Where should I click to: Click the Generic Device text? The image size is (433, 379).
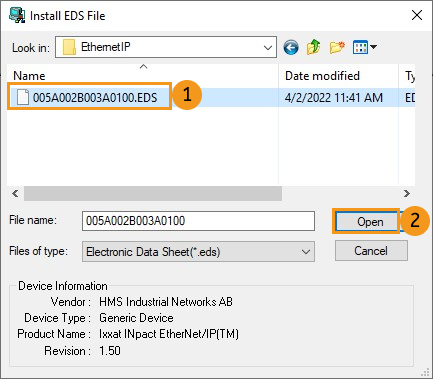(136, 318)
